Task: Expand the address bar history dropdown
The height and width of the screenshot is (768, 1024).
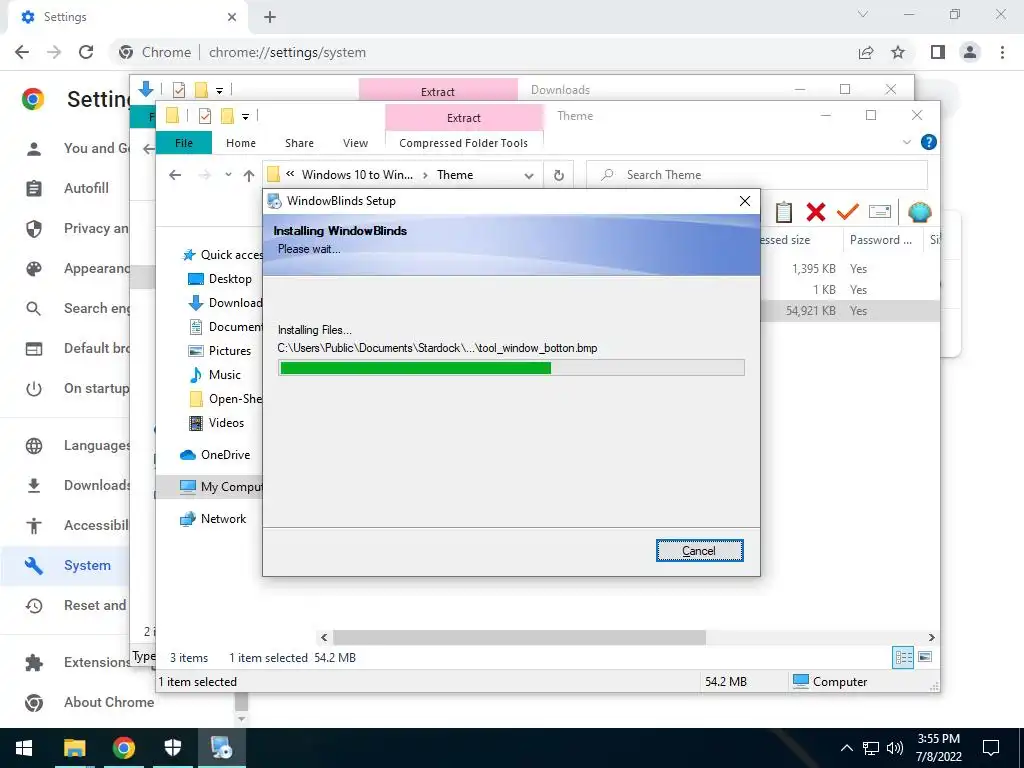Action: 529,176
